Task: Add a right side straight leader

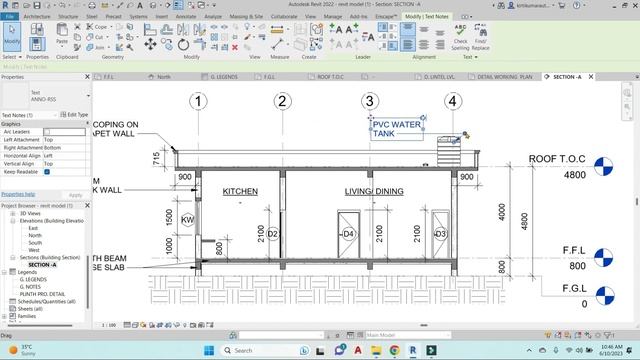Action: pyautogui.click(x=352, y=29)
